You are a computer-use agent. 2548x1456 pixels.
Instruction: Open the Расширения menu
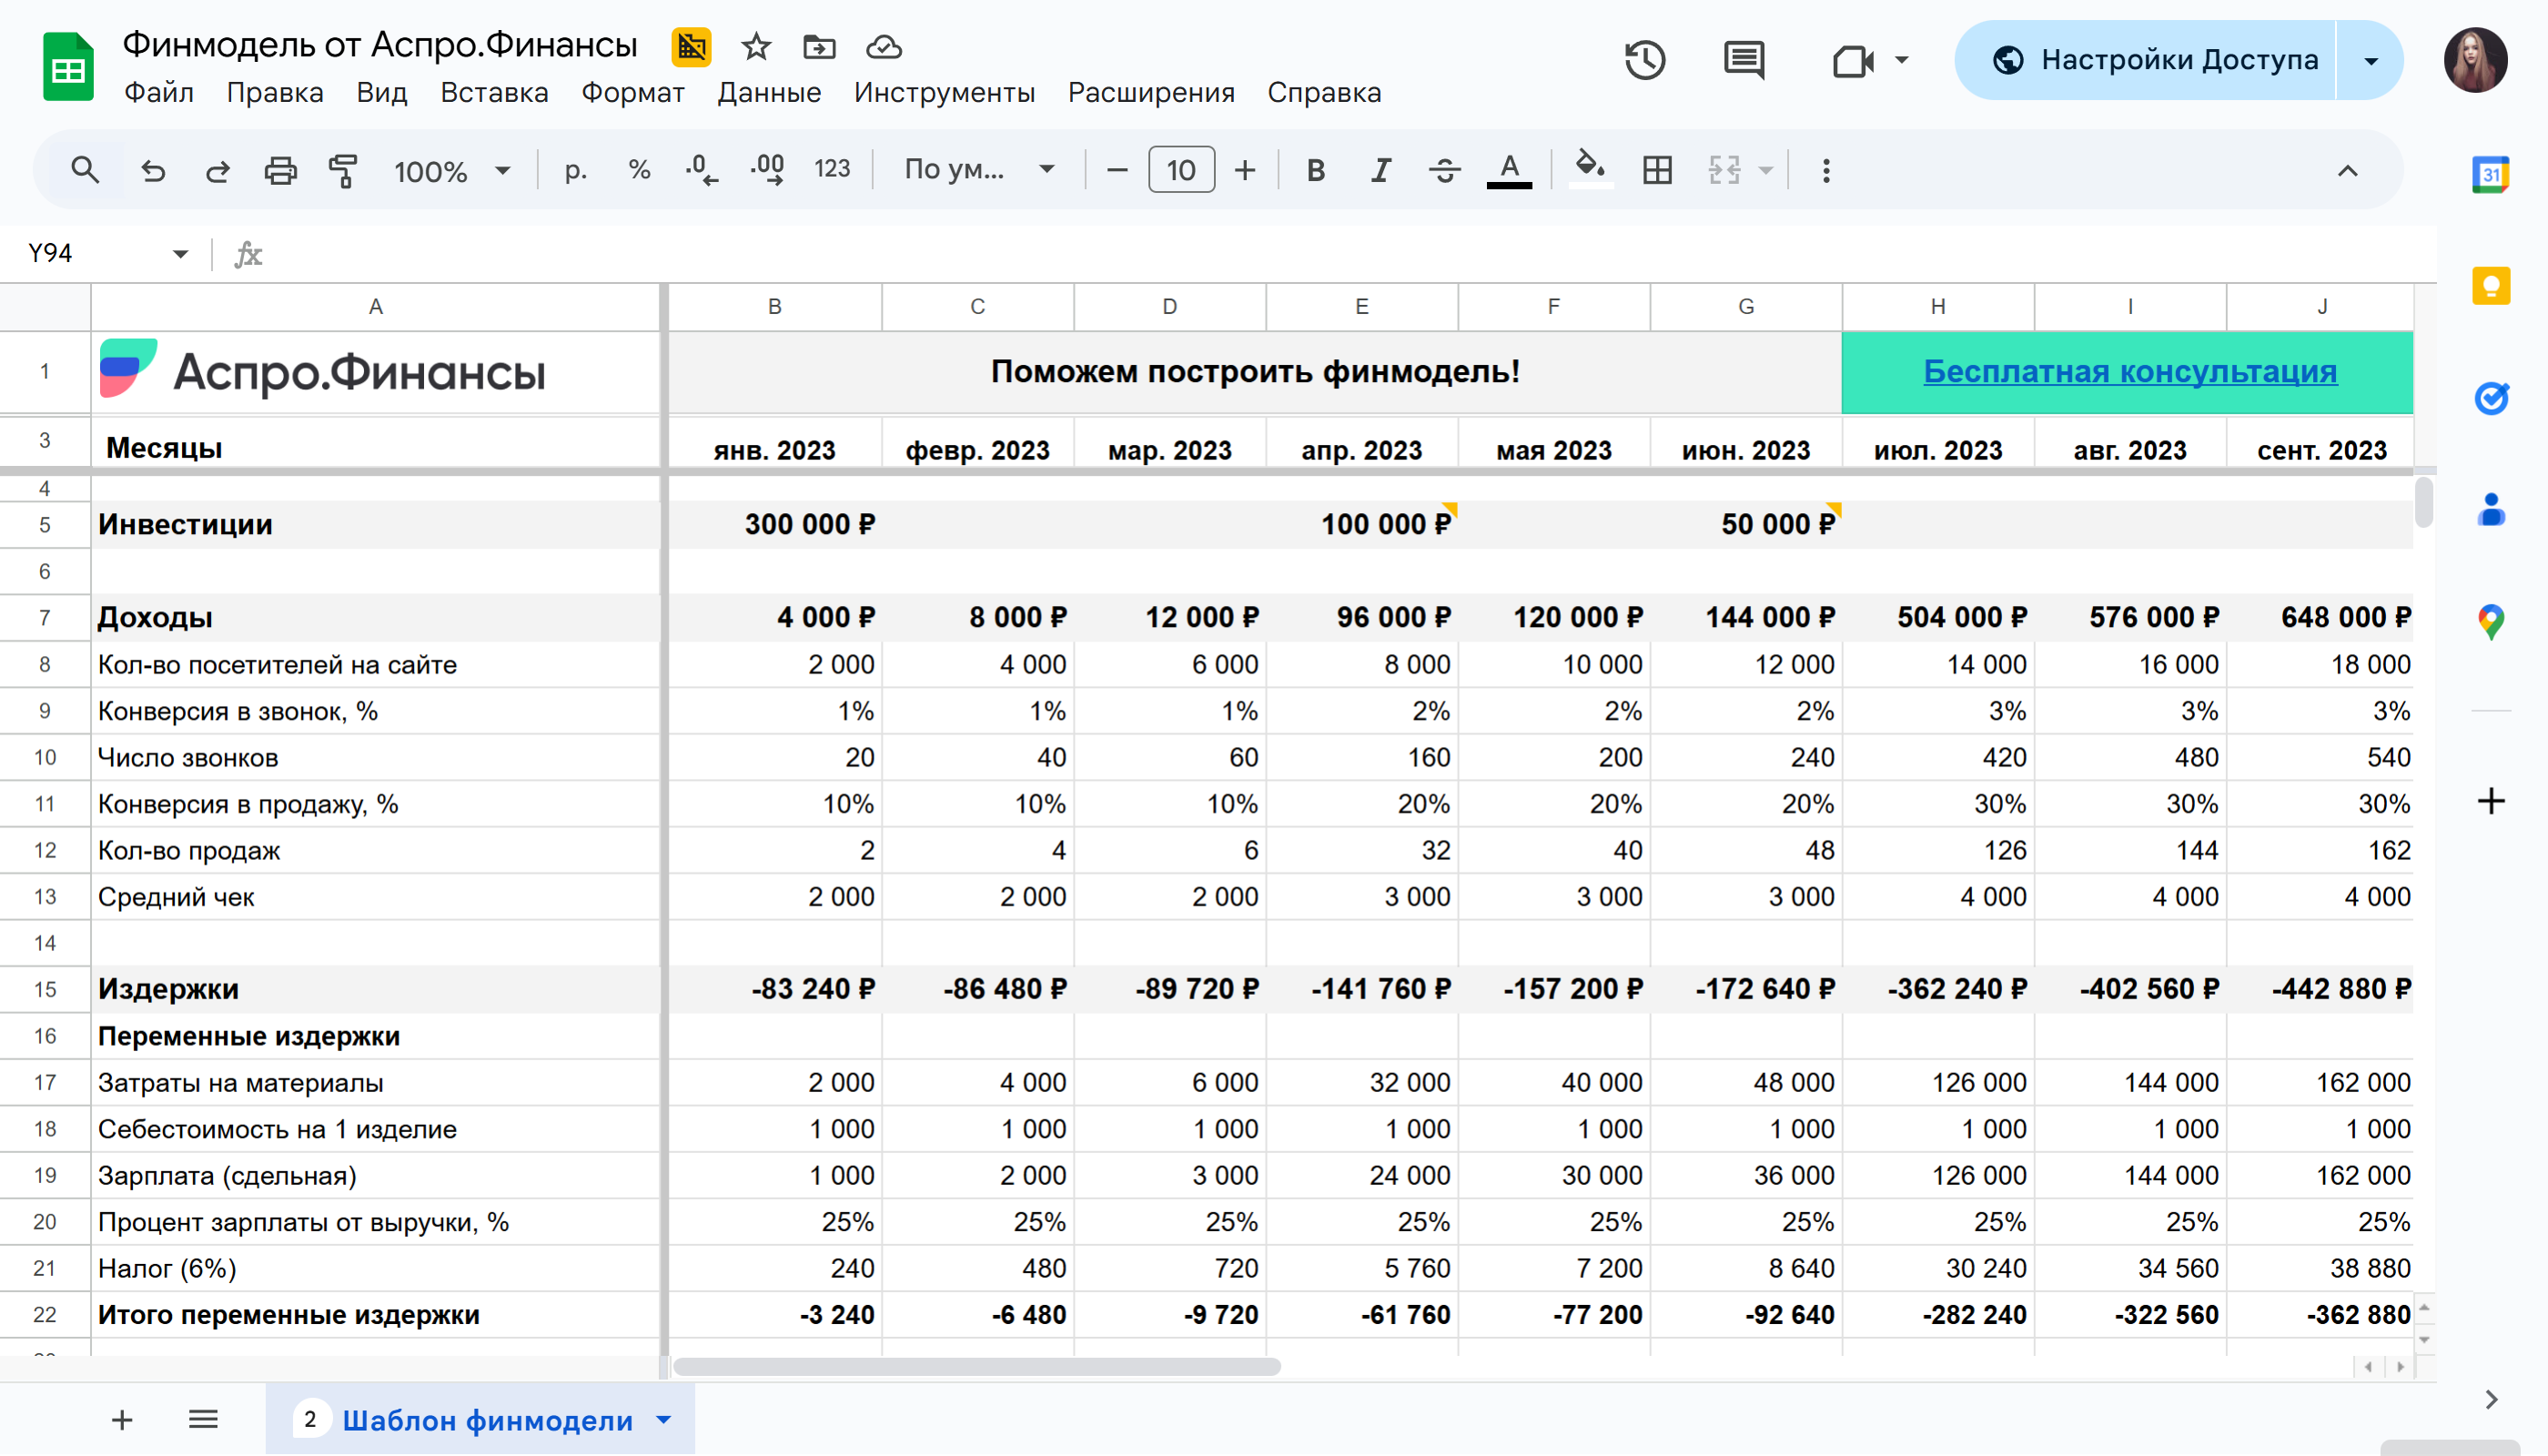point(1151,93)
